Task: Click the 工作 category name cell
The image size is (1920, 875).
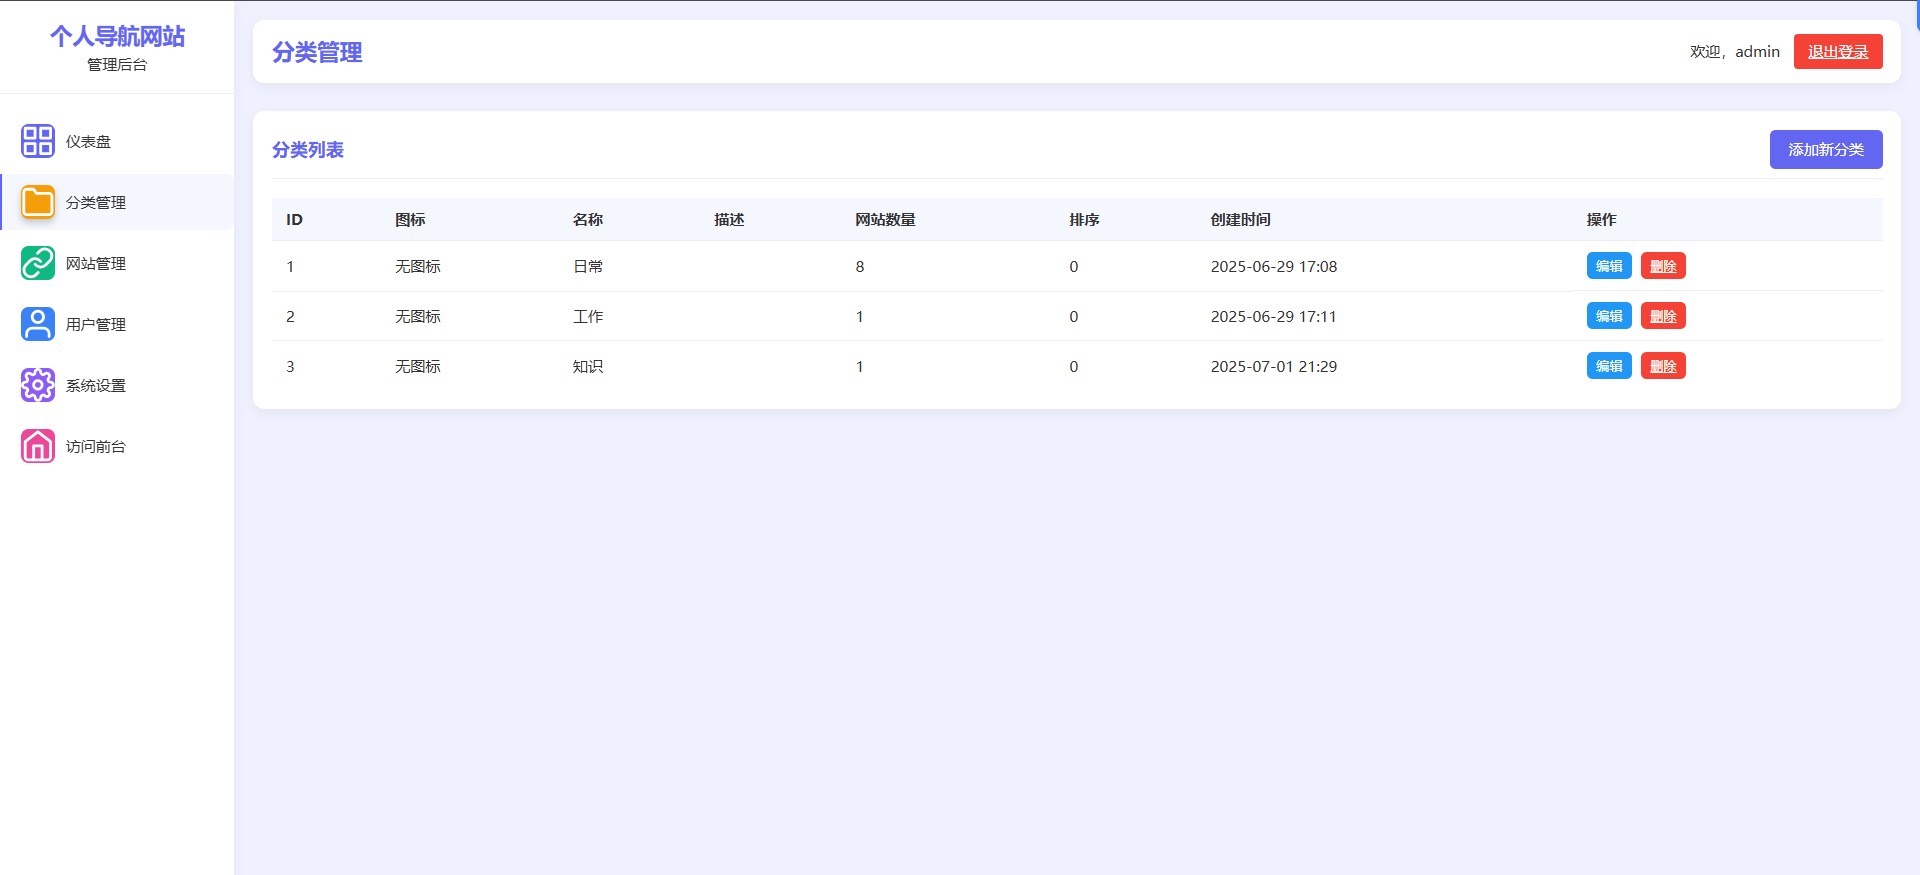Action: [x=588, y=317]
